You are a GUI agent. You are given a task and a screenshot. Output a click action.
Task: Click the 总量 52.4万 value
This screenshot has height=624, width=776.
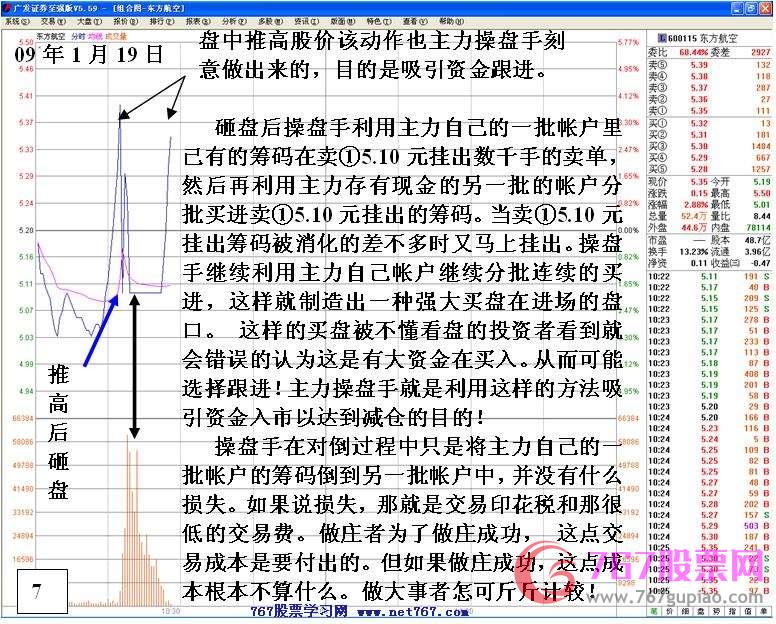(x=695, y=216)
